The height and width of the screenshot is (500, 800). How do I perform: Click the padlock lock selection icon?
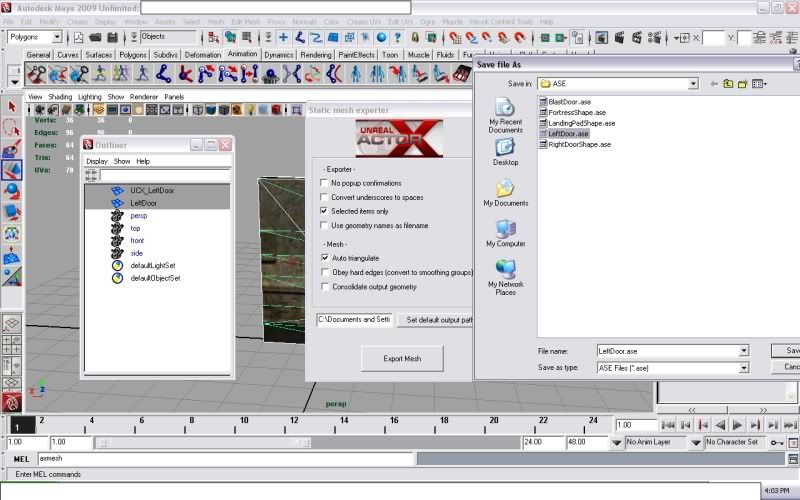(415, 37)
